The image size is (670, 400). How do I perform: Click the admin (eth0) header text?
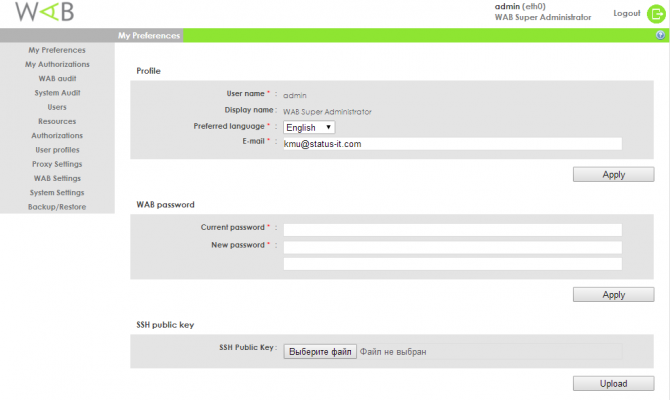(520, 6)
